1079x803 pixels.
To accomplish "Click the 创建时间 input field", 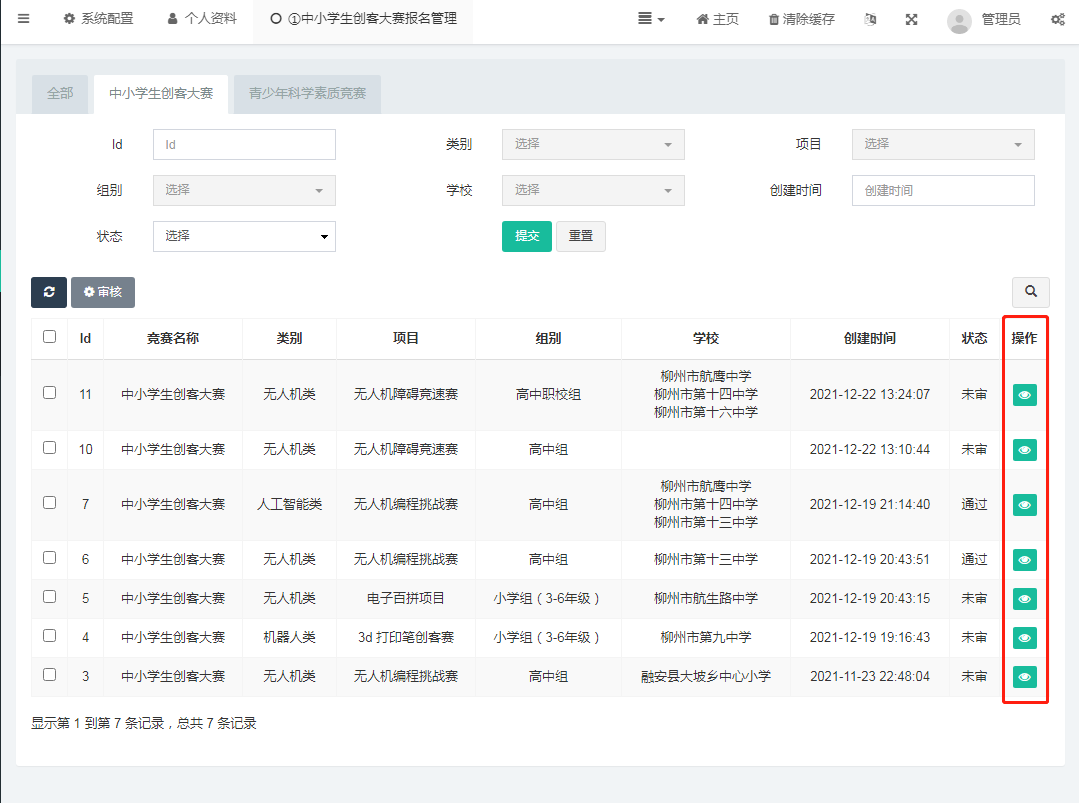I will tap(942, 190).
